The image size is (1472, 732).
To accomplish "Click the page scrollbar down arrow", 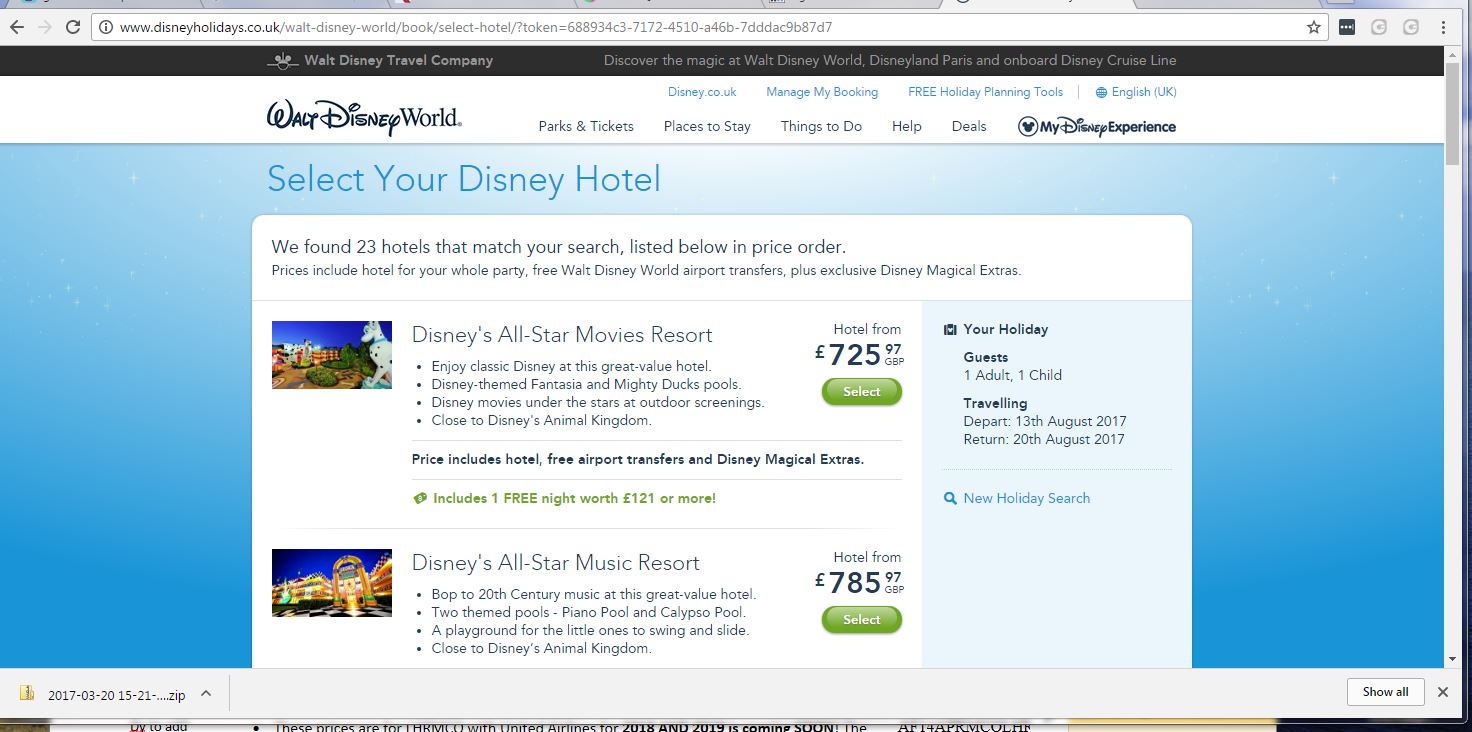I will point(1454,659).
